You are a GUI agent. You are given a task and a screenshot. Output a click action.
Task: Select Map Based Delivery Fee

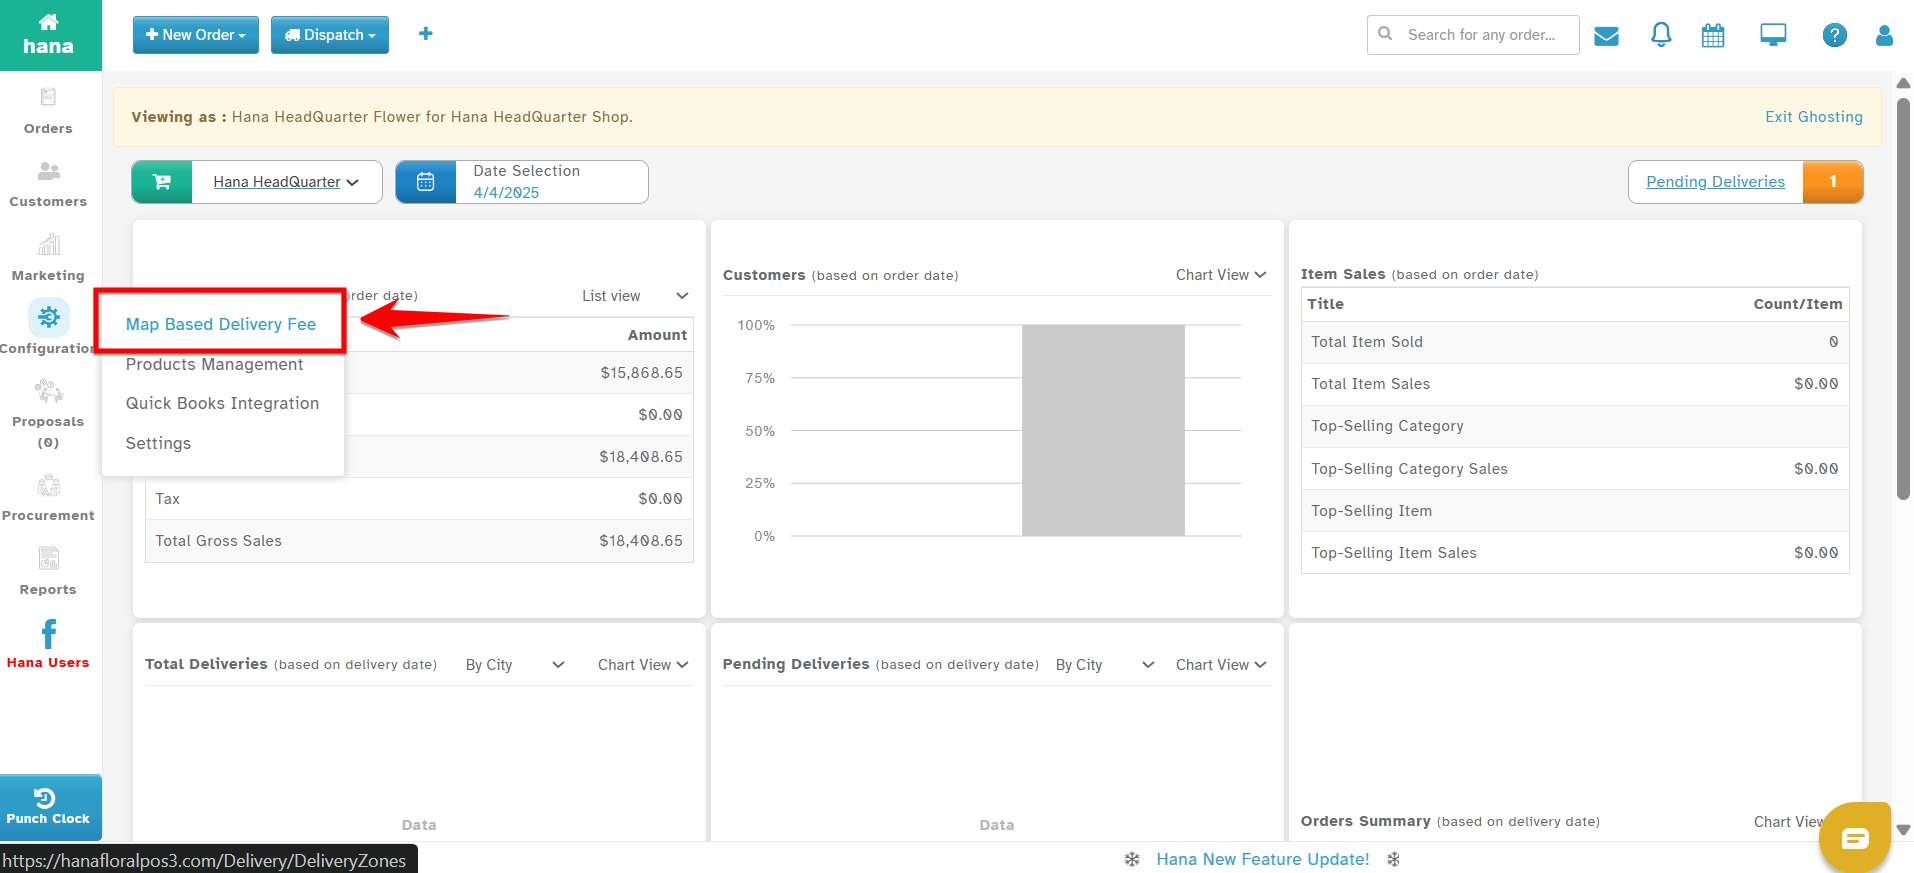pyautogui.click(x=221, y=324)
